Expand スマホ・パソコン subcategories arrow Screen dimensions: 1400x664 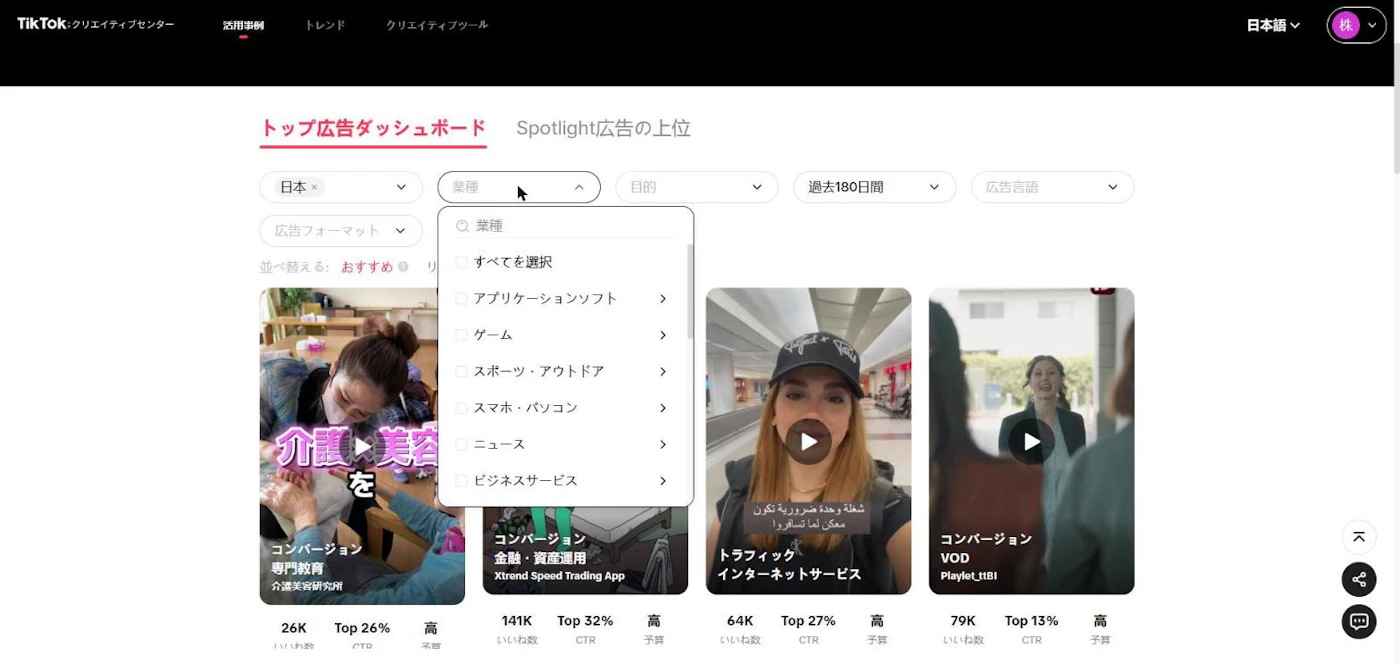663,408
